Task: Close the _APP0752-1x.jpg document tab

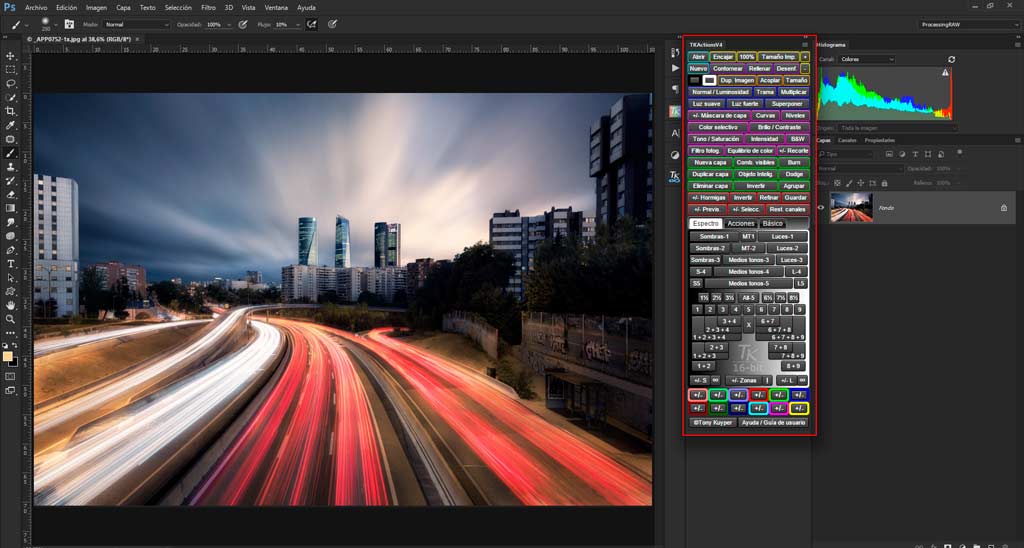Action: click(x=137, y=39)
